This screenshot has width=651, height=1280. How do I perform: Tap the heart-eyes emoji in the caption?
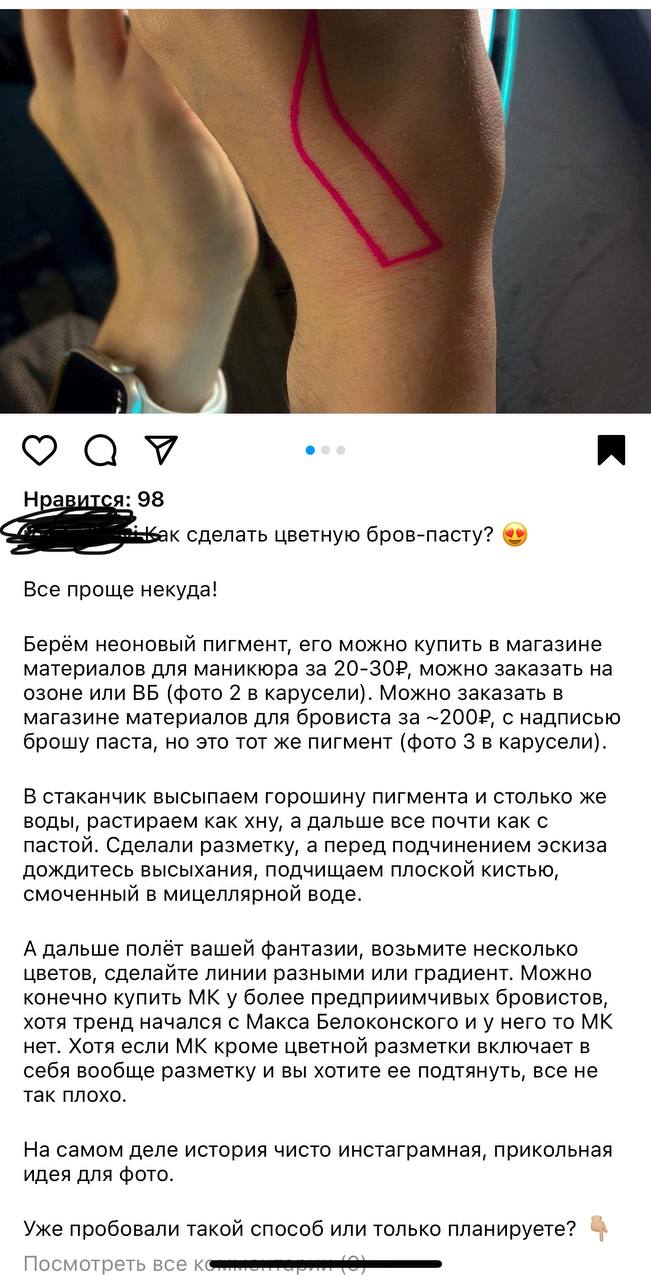tap(515, 535)
